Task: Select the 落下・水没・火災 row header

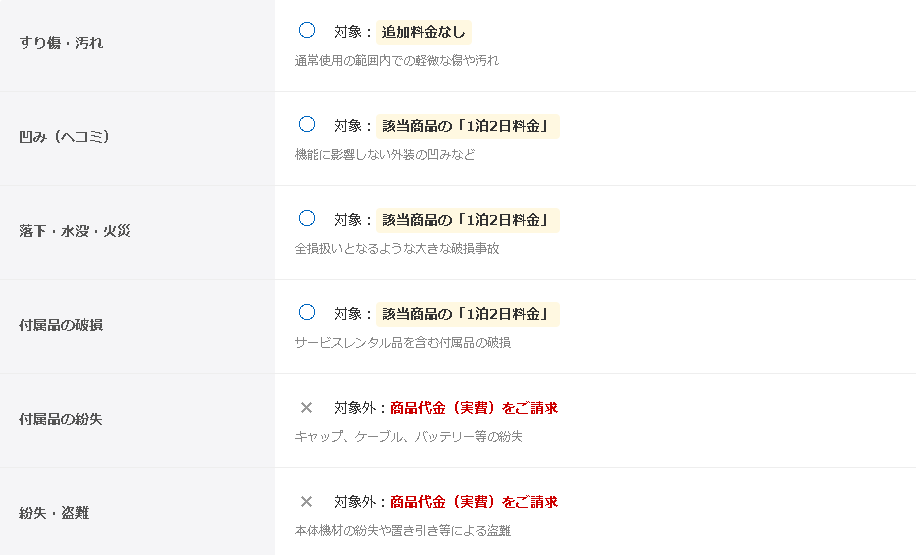Action: point(75,231)
